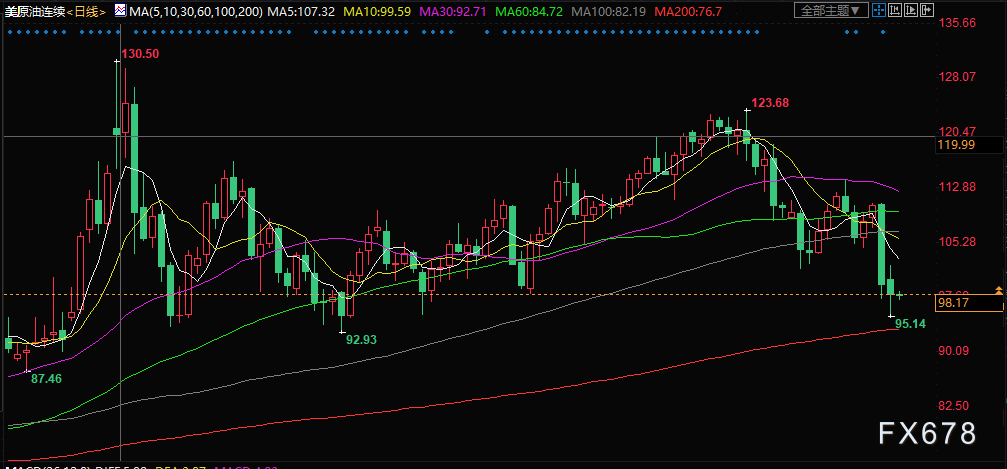Click the 123.68 peak price label

pyautogui.click(x=770, y=102)
